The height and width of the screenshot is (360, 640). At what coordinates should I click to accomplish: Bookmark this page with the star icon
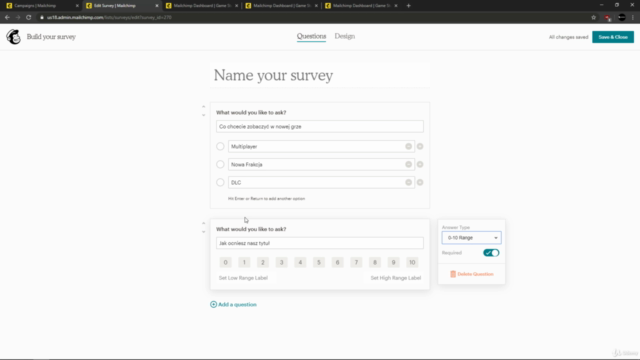click(593, 18)
